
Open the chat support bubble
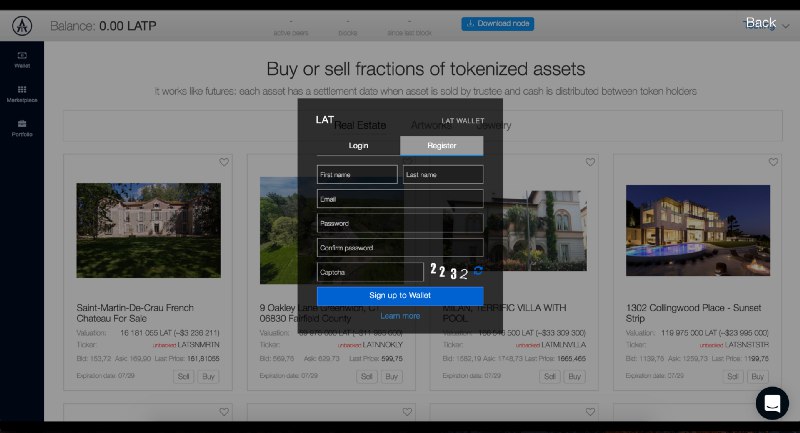(x=772, y=403)
